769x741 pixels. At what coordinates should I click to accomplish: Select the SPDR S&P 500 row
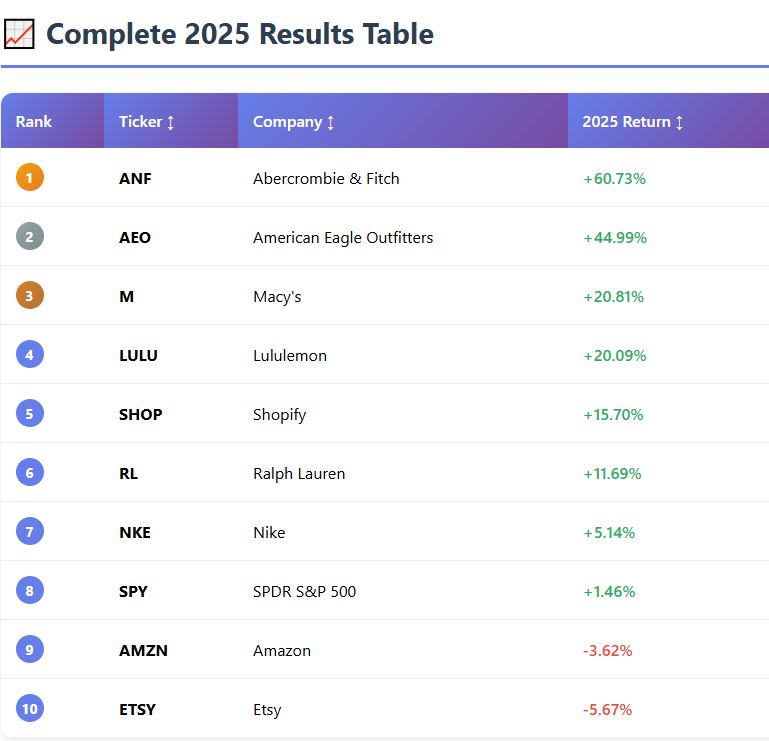coord(304,592)
